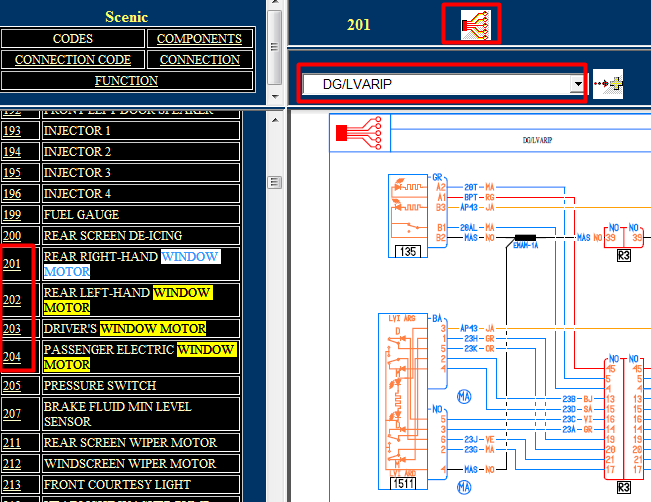
Task: Click component list scrollbar up arrow
Action: [275, 120]
